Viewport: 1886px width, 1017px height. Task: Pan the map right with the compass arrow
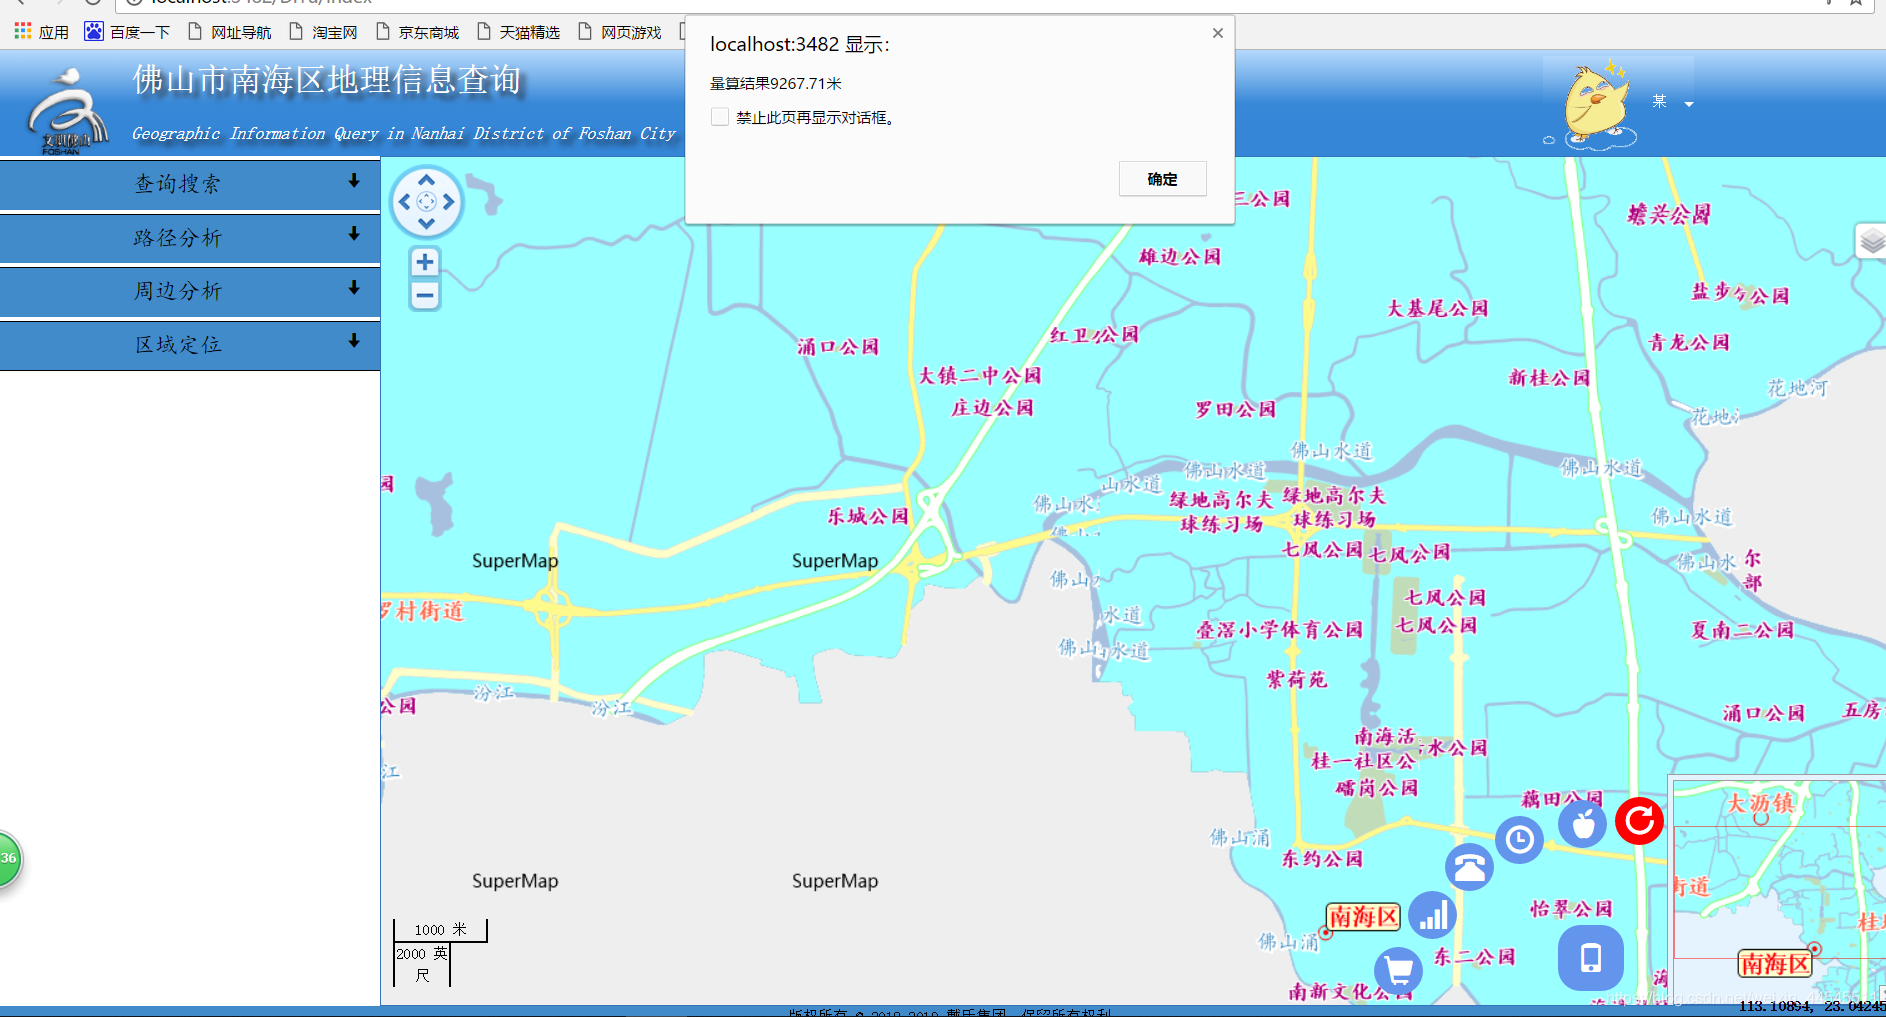[448, 202]
